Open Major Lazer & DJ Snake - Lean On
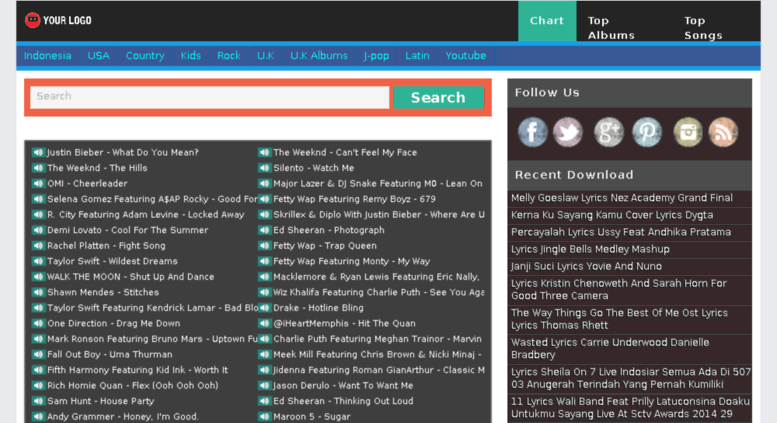The width and height of the screenshot is (777, 423). click(378, 183)
